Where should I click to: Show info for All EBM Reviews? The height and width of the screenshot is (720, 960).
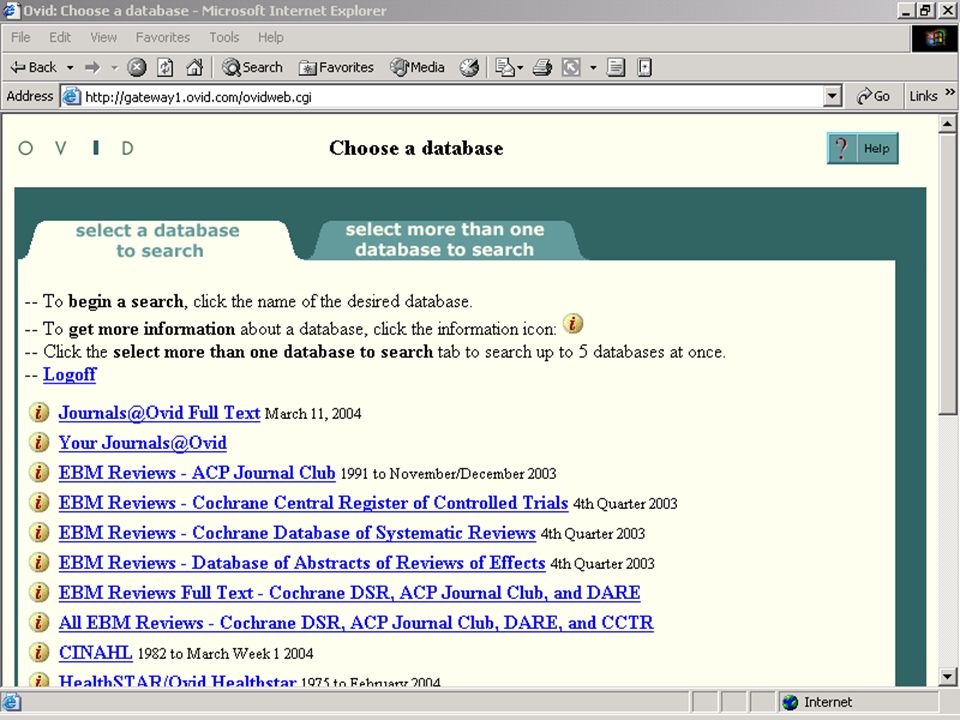click(39, 622)
